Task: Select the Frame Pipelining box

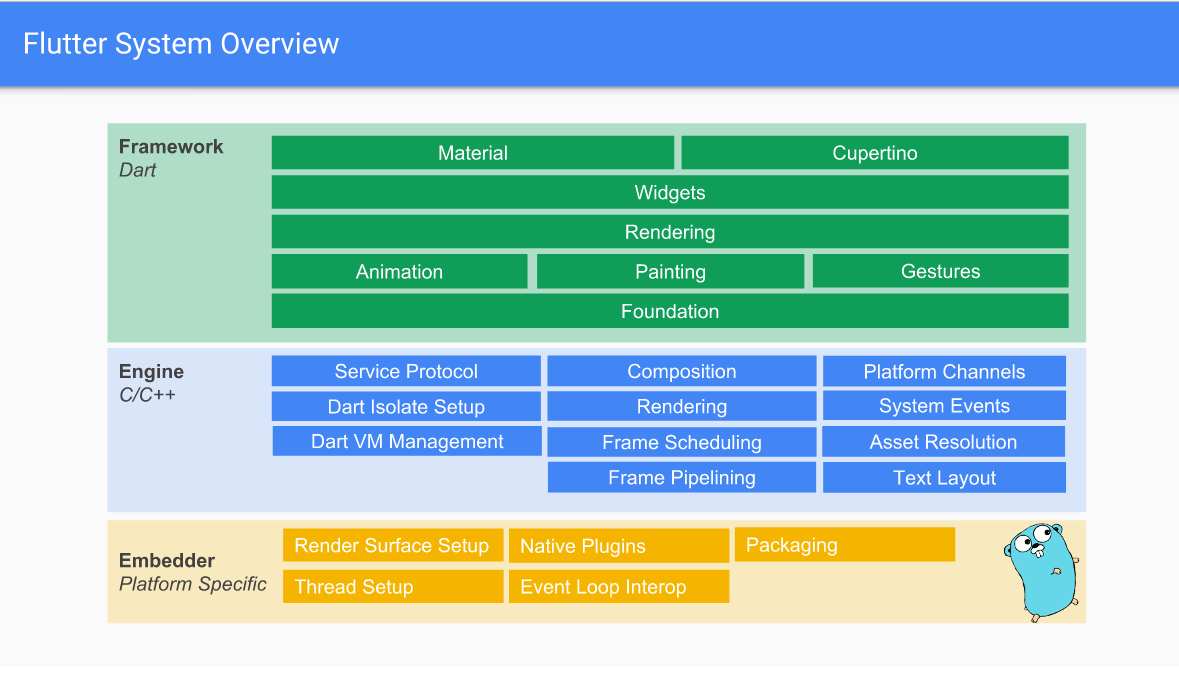Action: (x=682, y=478)
